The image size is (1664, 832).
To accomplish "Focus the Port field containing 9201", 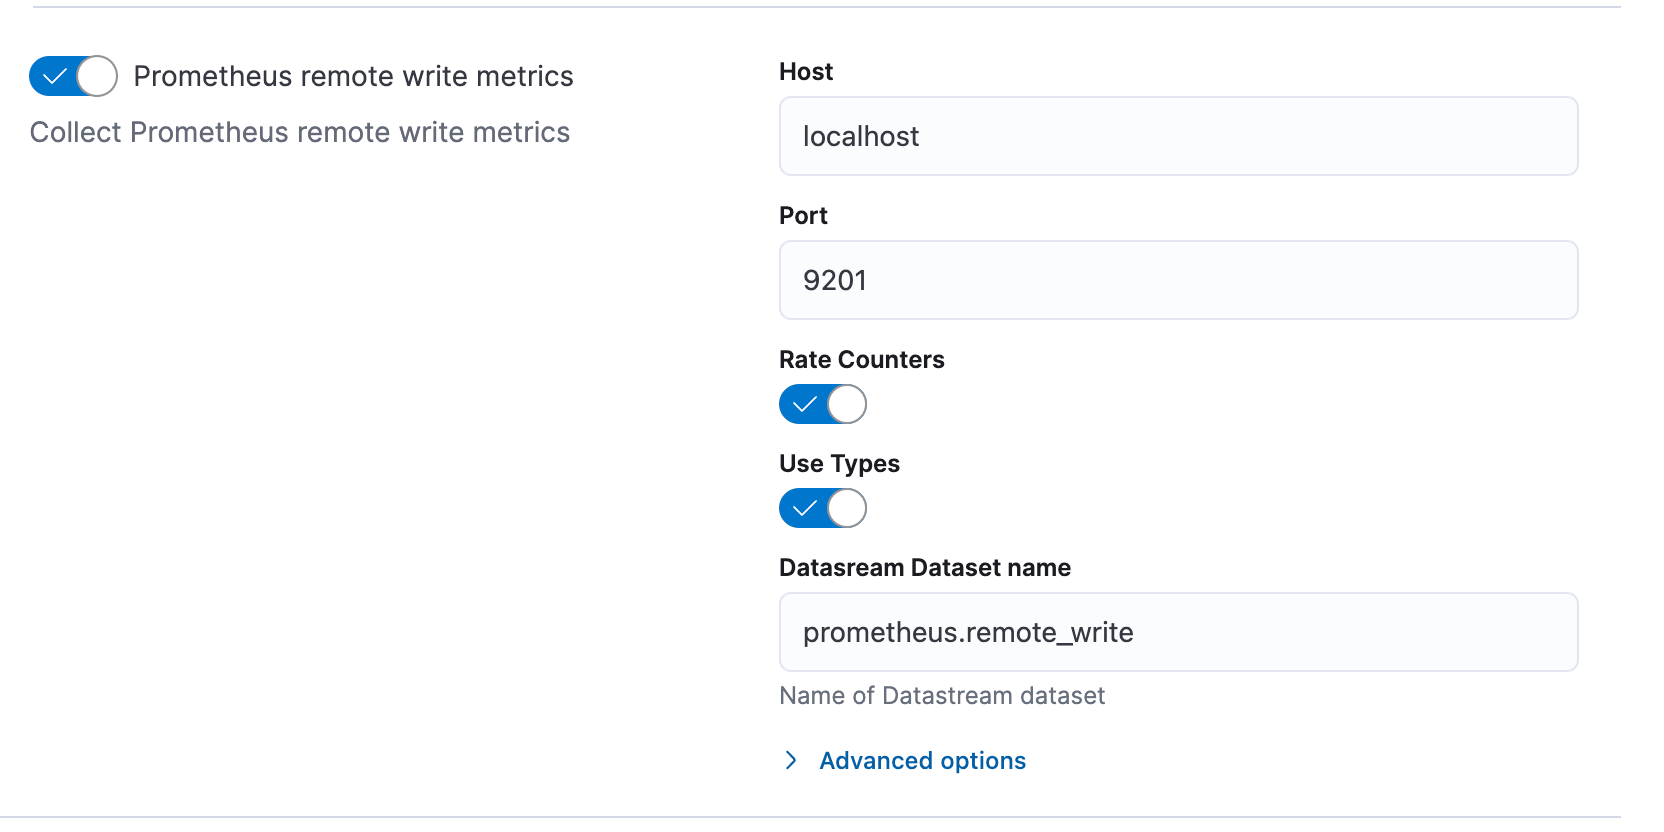I will pos(1178,280).
